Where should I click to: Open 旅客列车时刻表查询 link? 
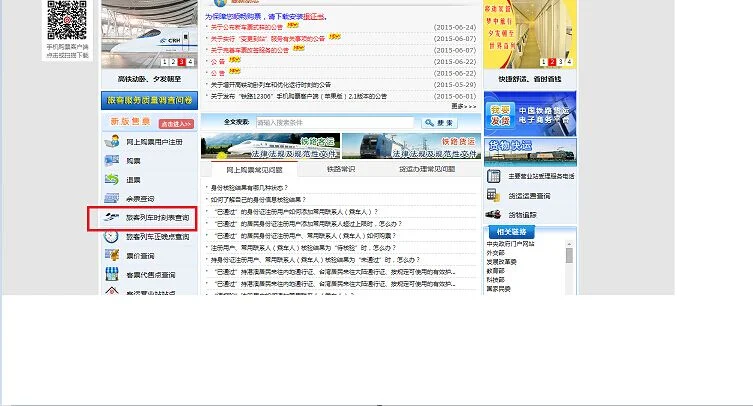click(158, 218)
